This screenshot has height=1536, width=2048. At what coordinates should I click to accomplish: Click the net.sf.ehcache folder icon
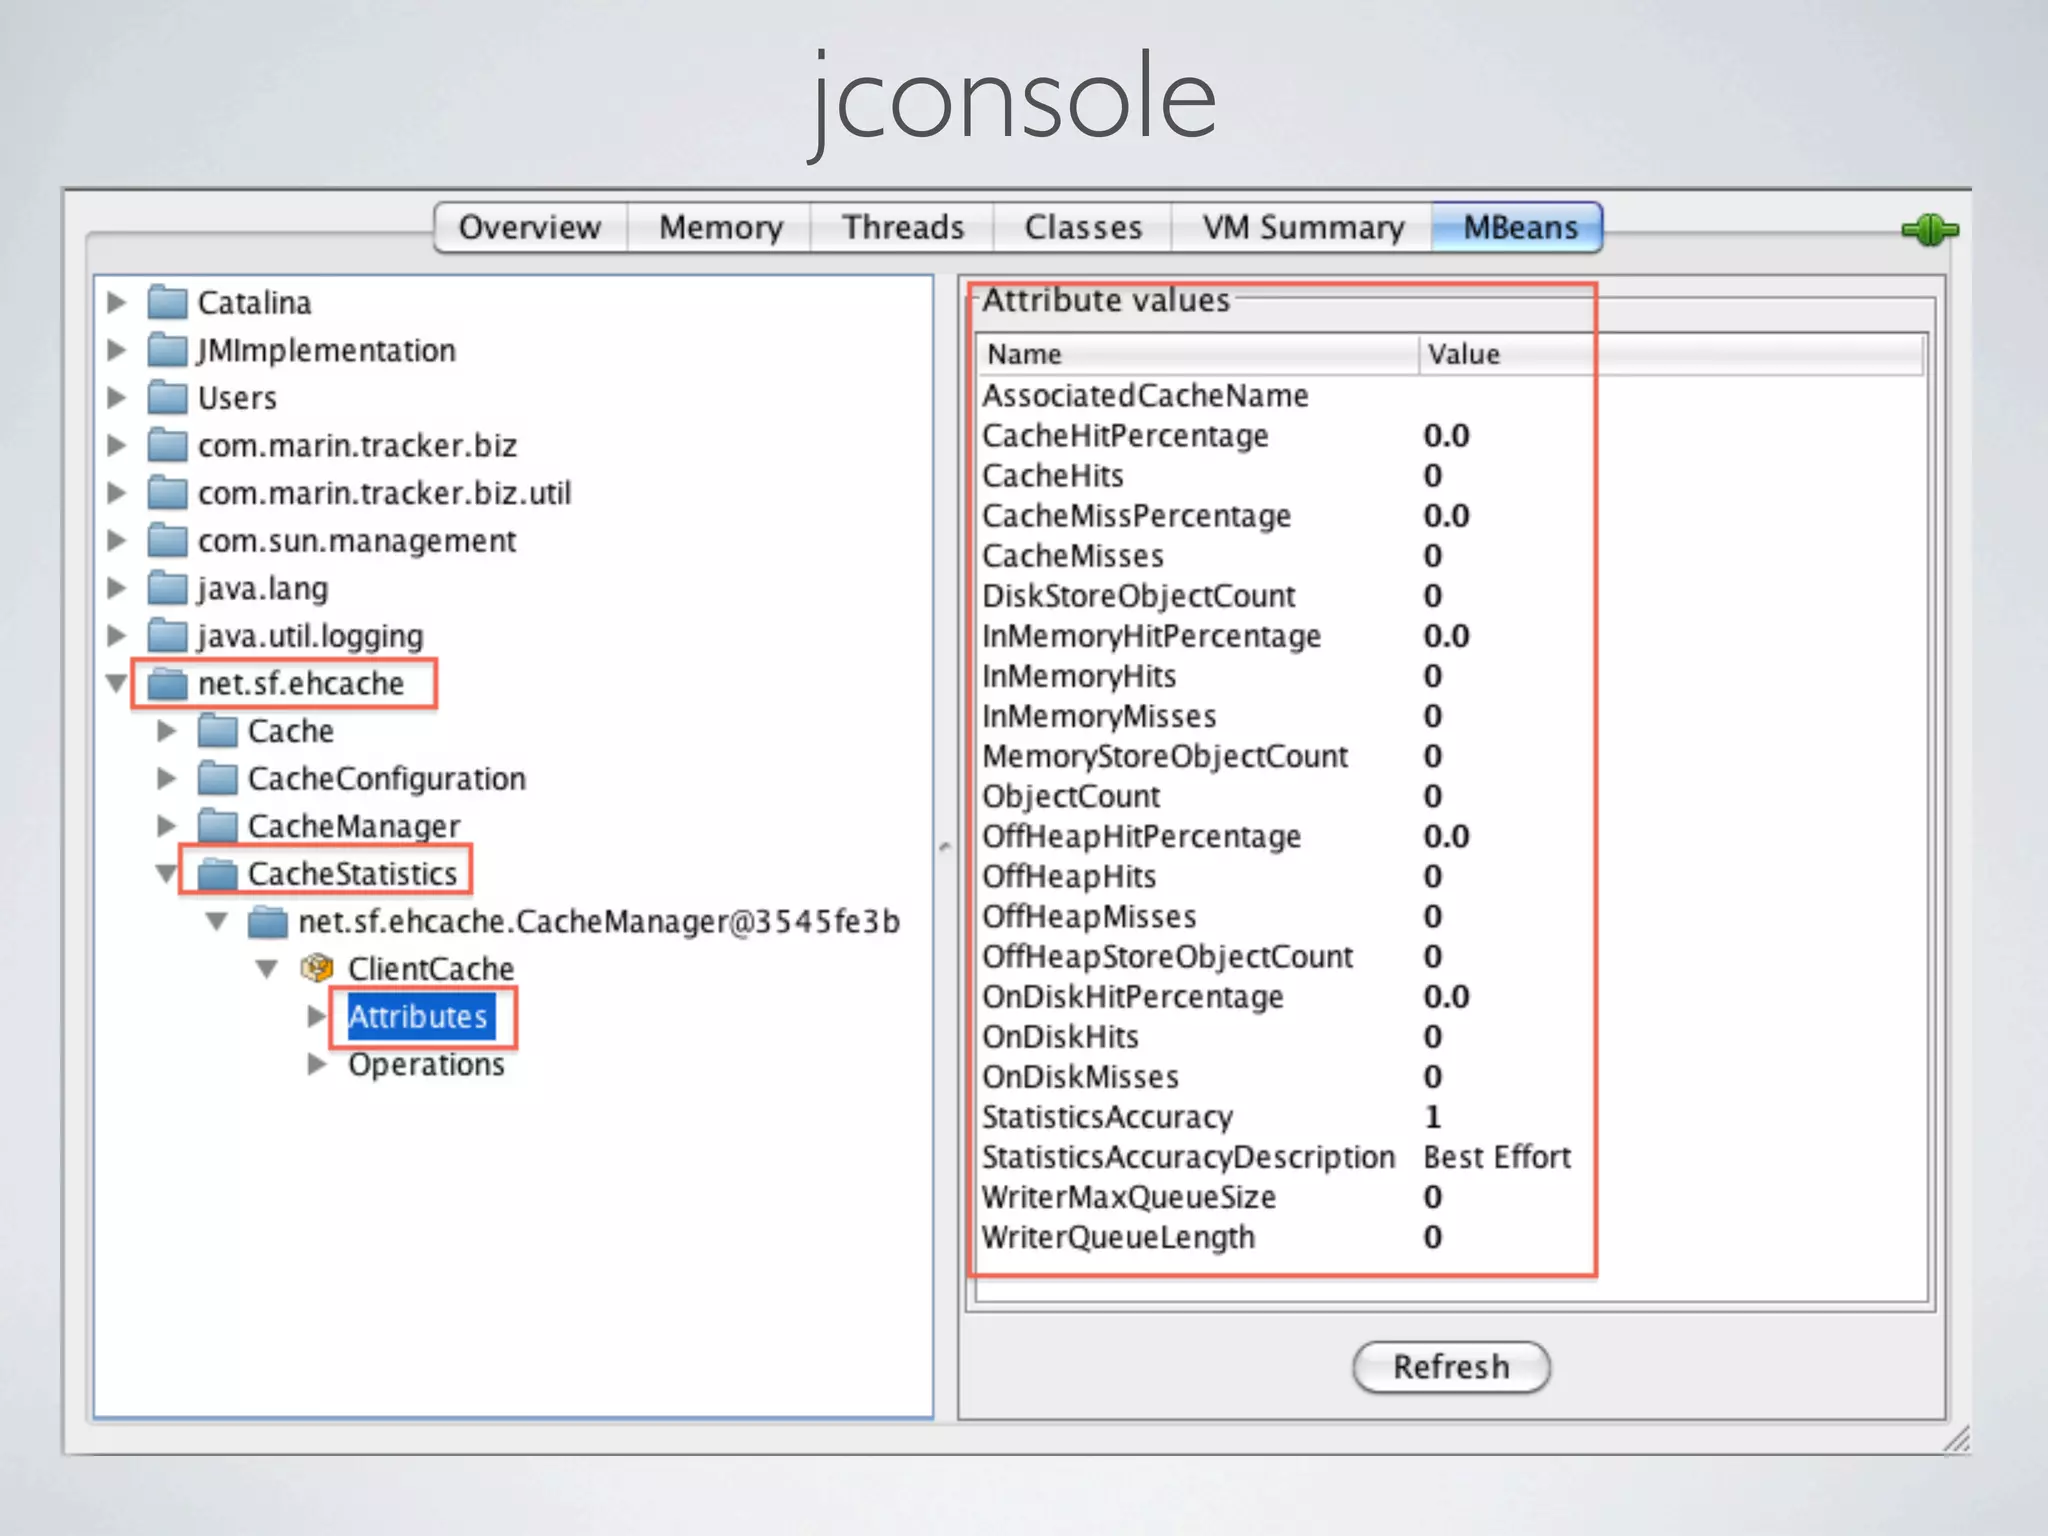[x=167, y=683]
